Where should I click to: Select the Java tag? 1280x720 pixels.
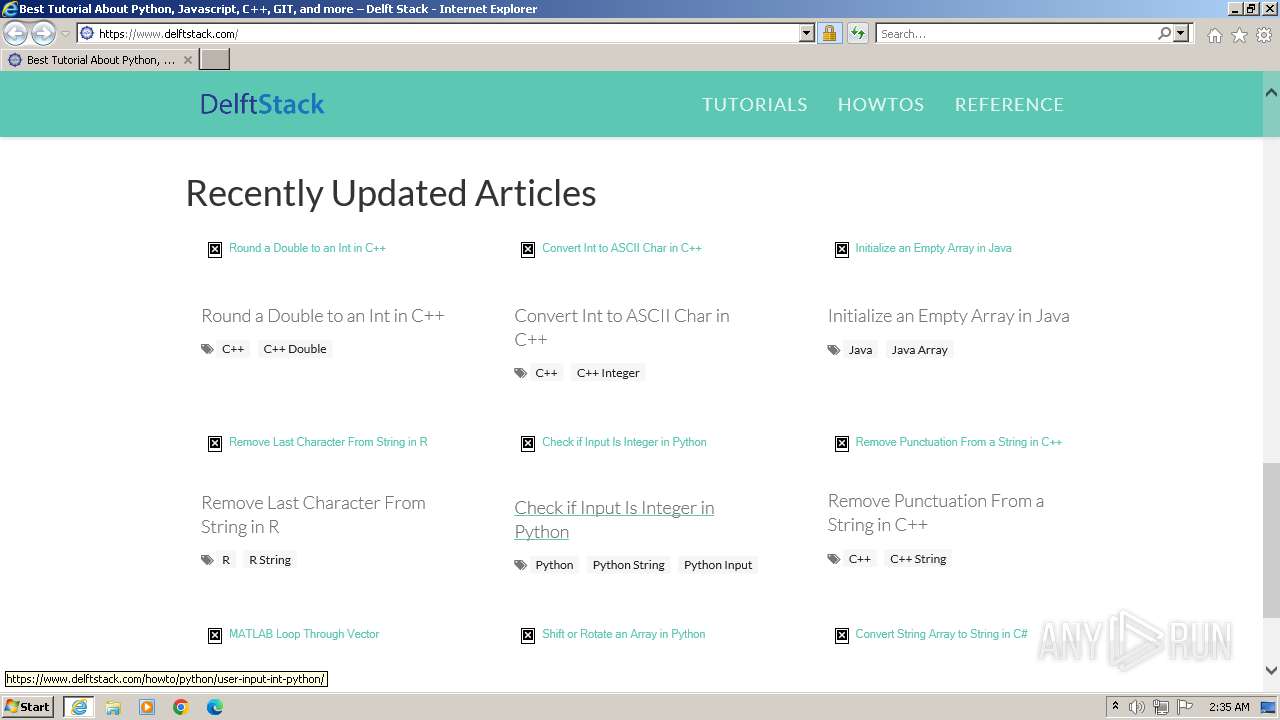(860, 350)
